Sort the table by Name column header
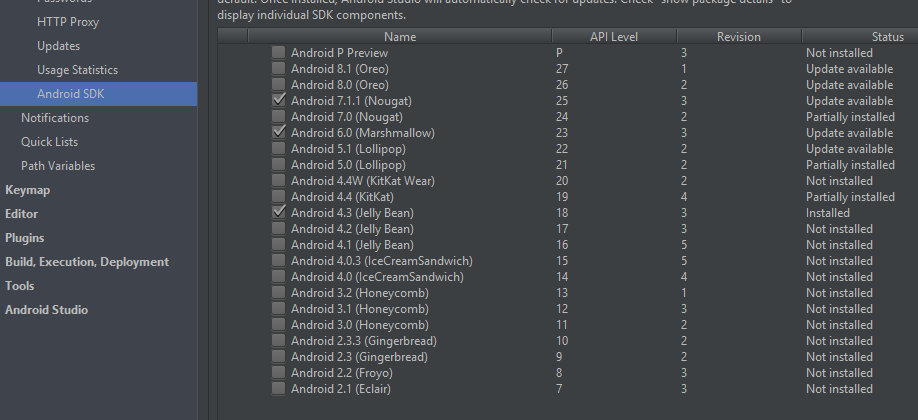Image resolution: width=918 pixels, height=420 pixels. tap(399, 37)
